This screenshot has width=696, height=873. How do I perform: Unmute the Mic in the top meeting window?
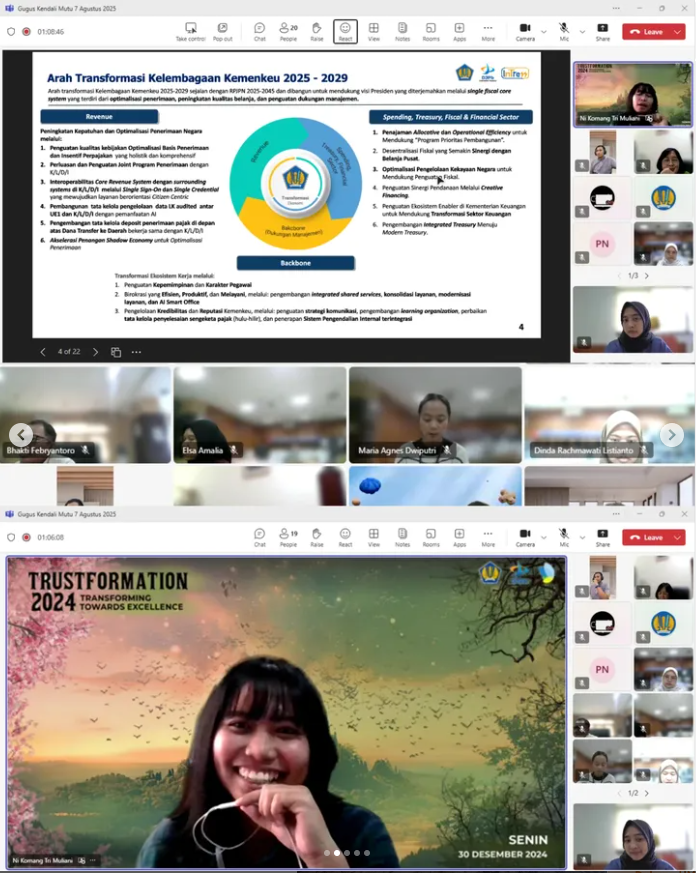[564, 31]
